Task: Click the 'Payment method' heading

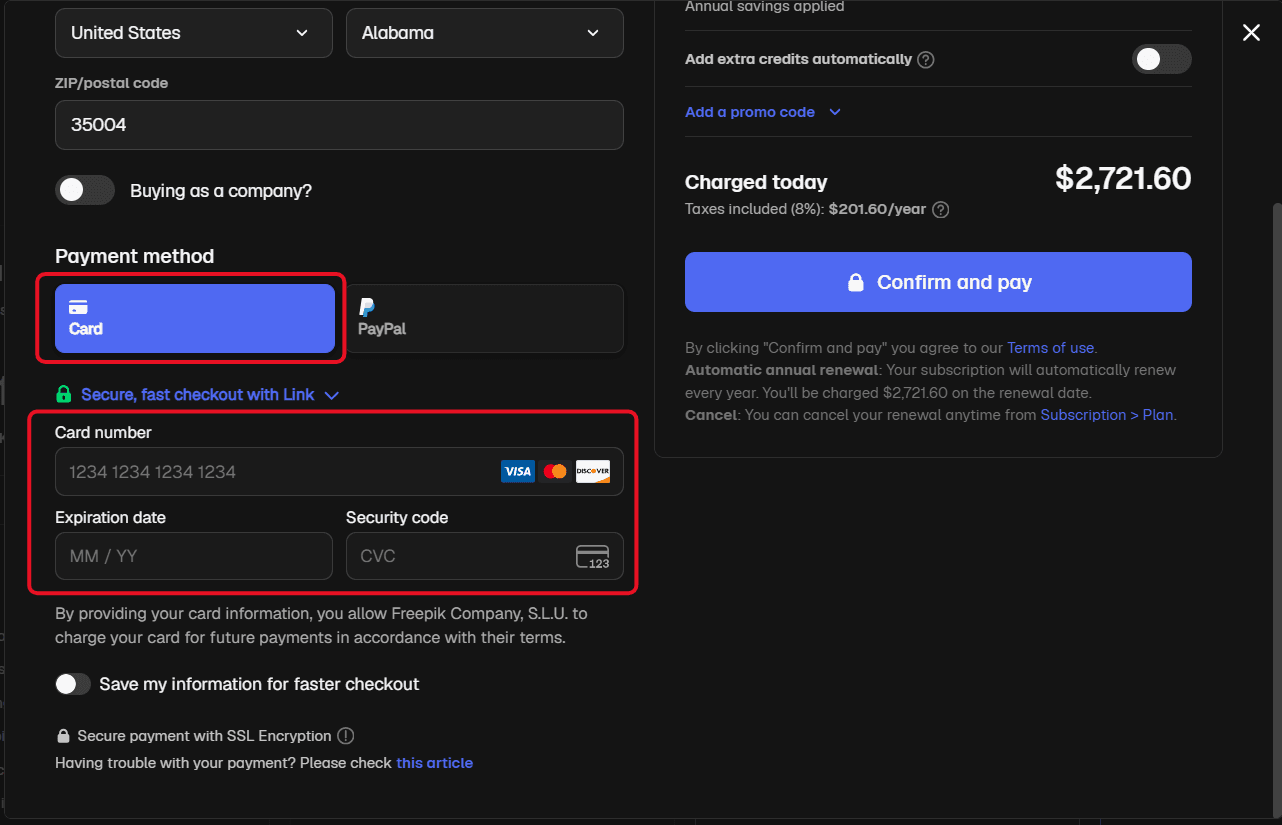Action: 135,256
